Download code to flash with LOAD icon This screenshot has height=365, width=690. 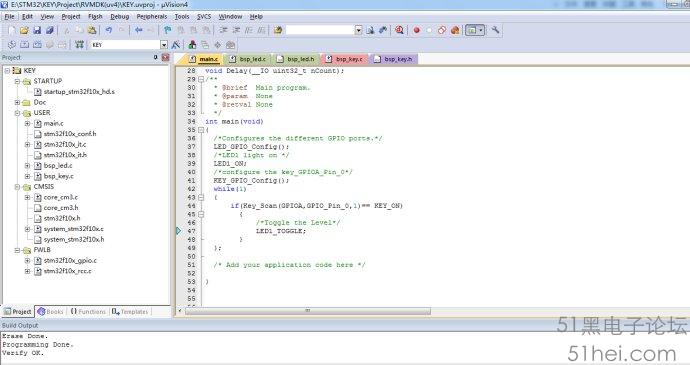79,45
